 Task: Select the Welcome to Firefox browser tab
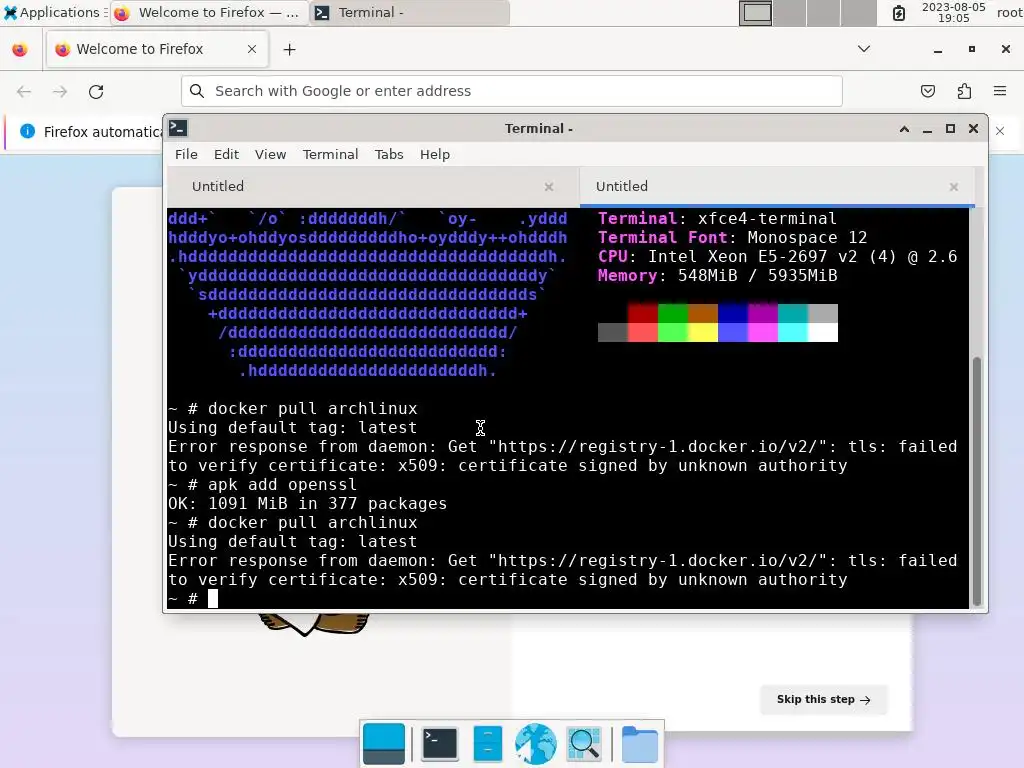[x=157, y=49]
